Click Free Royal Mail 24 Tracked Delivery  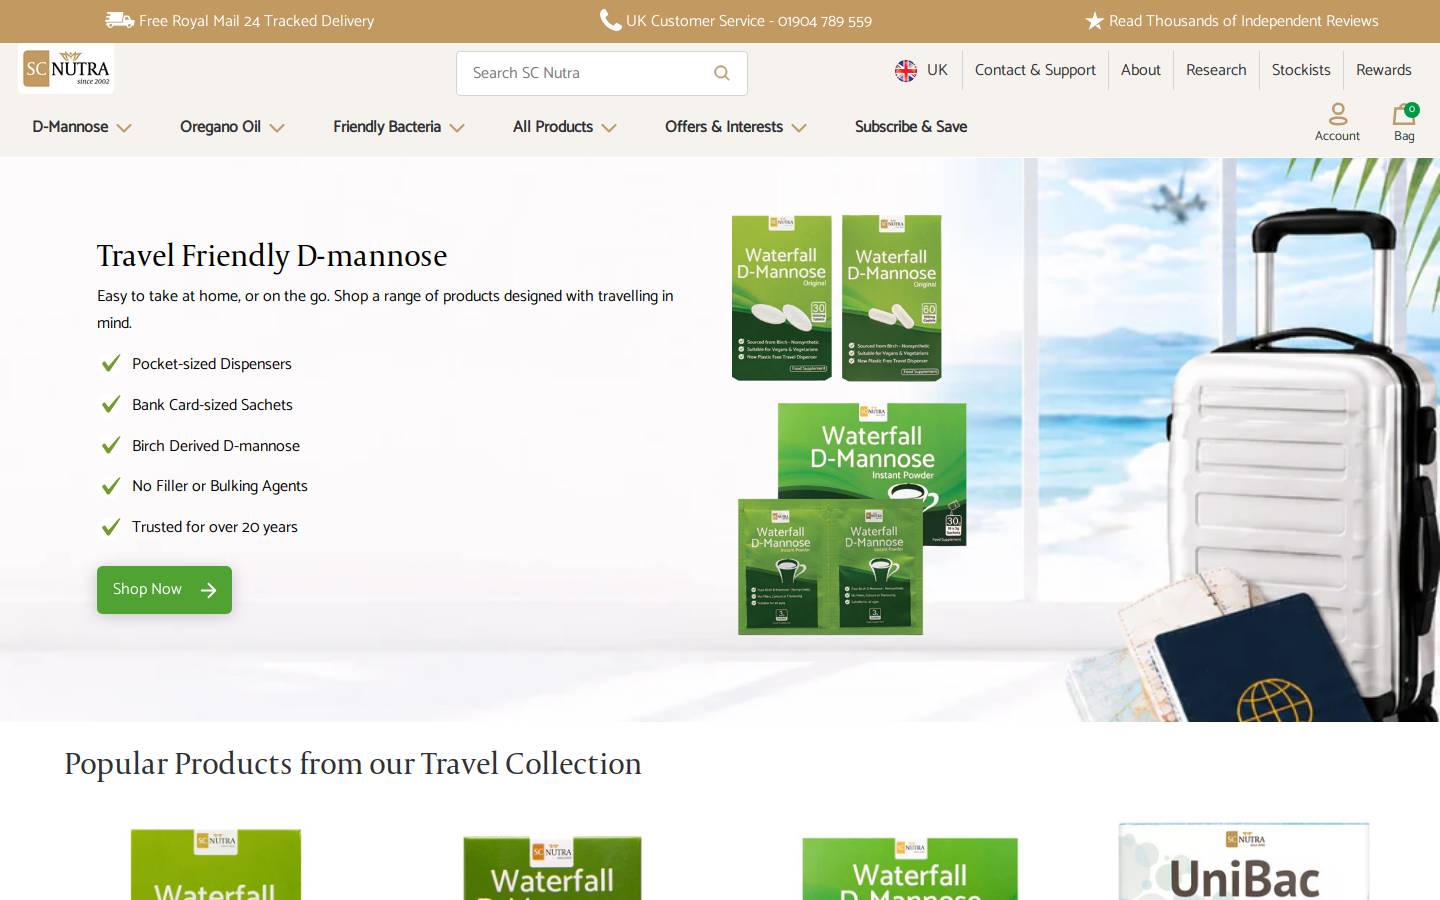256,21
